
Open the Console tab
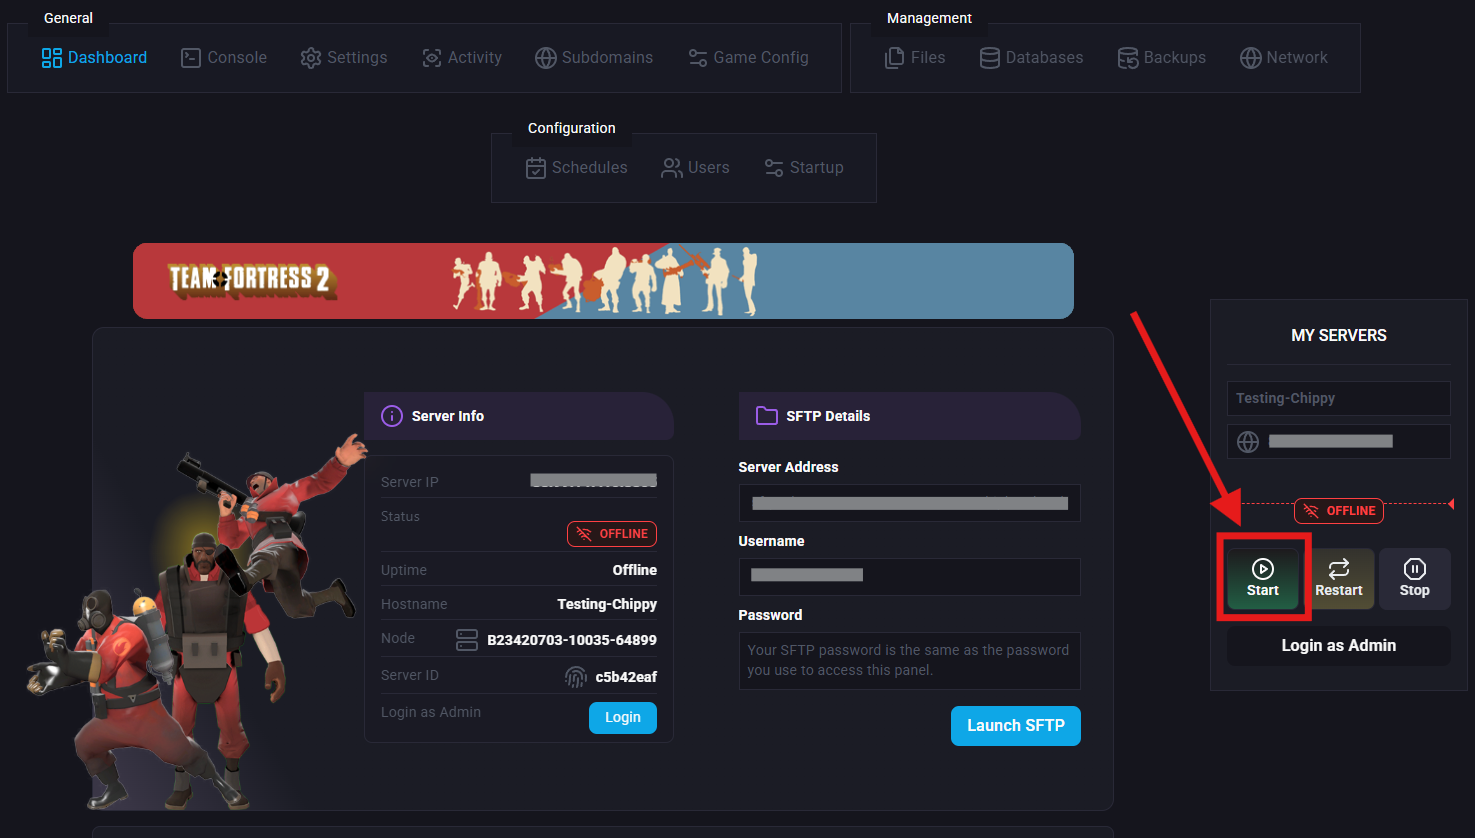[x=223, y=58]
